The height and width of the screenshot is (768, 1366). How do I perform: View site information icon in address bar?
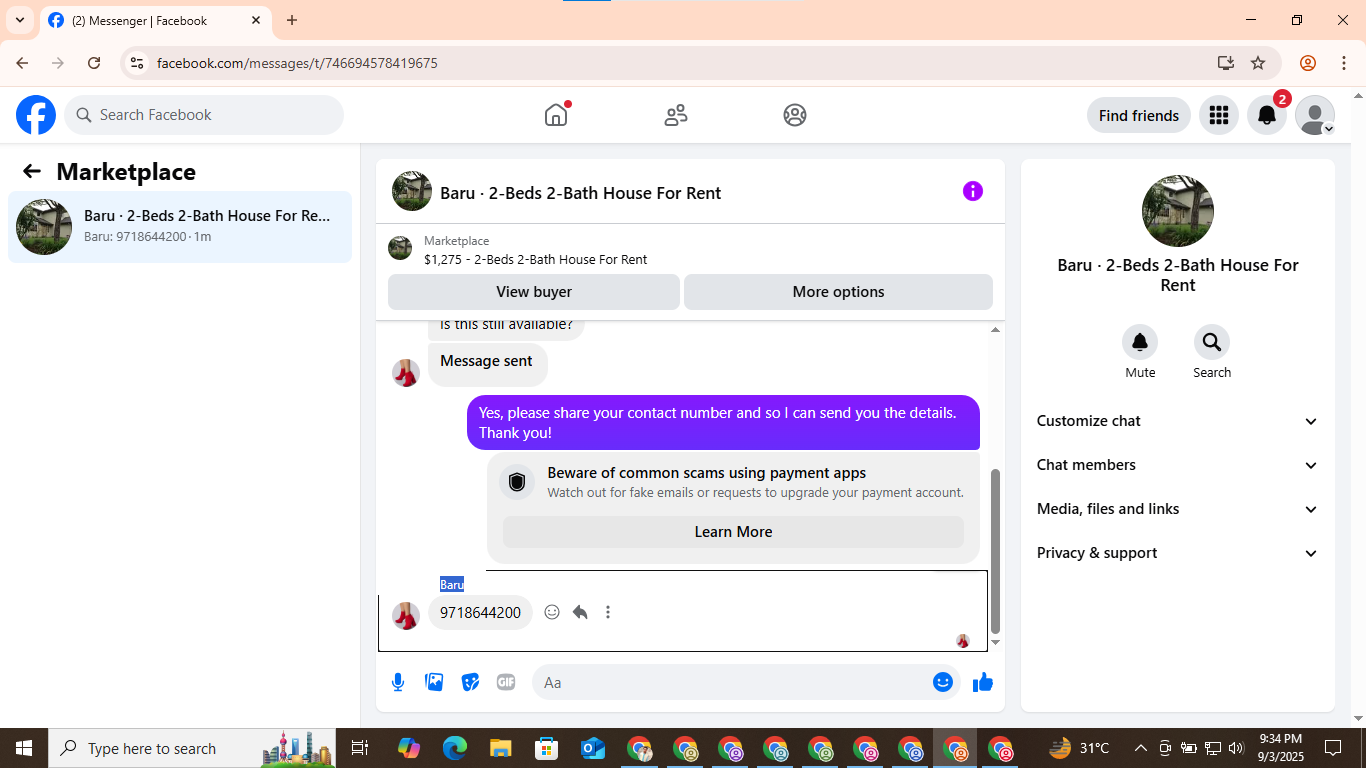[137, 63]
